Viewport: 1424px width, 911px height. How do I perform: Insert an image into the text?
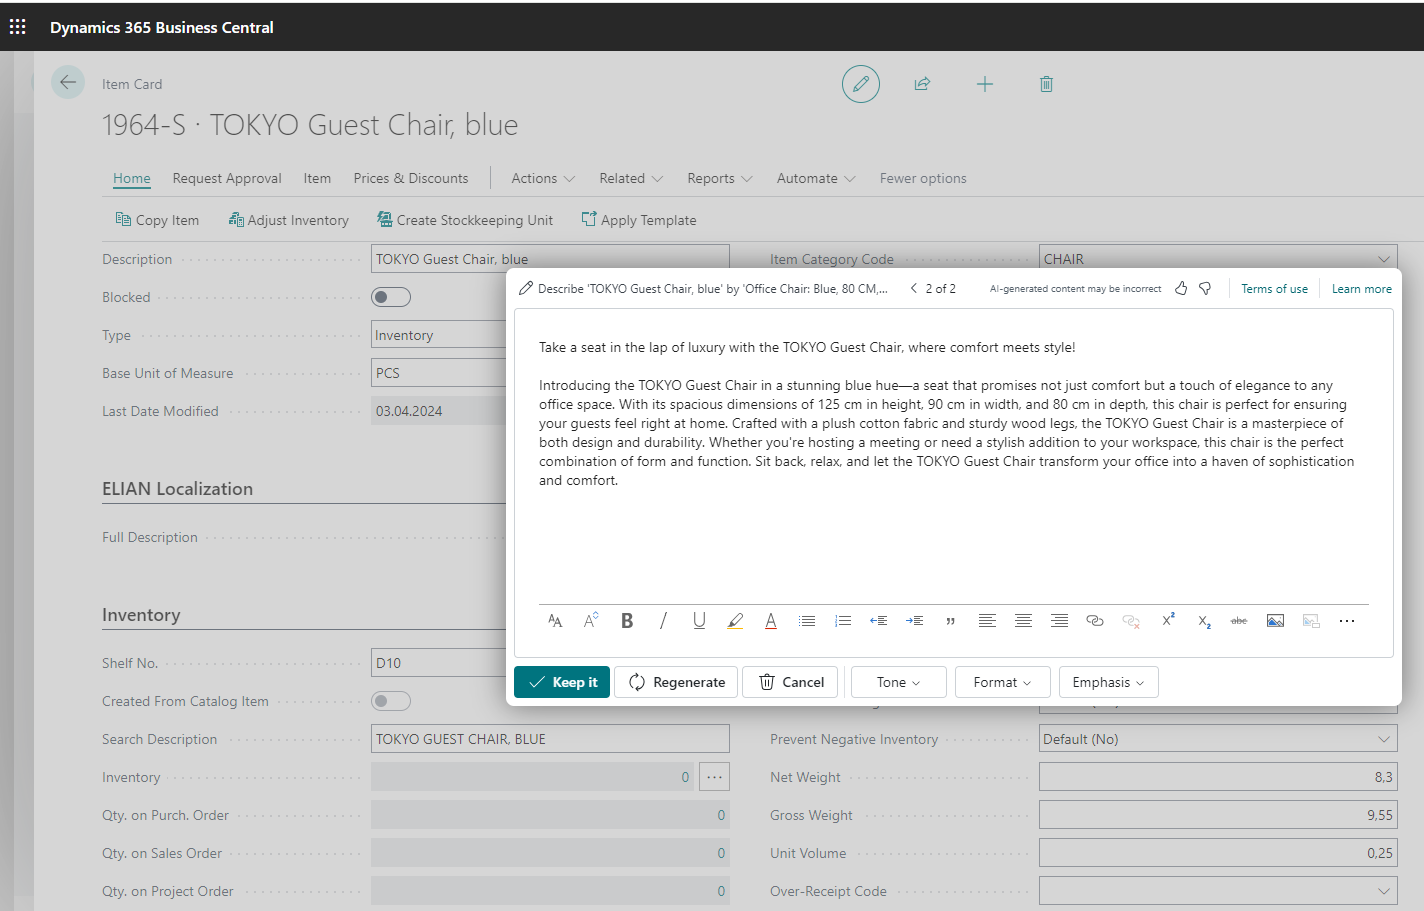[x=1275, y=621]
